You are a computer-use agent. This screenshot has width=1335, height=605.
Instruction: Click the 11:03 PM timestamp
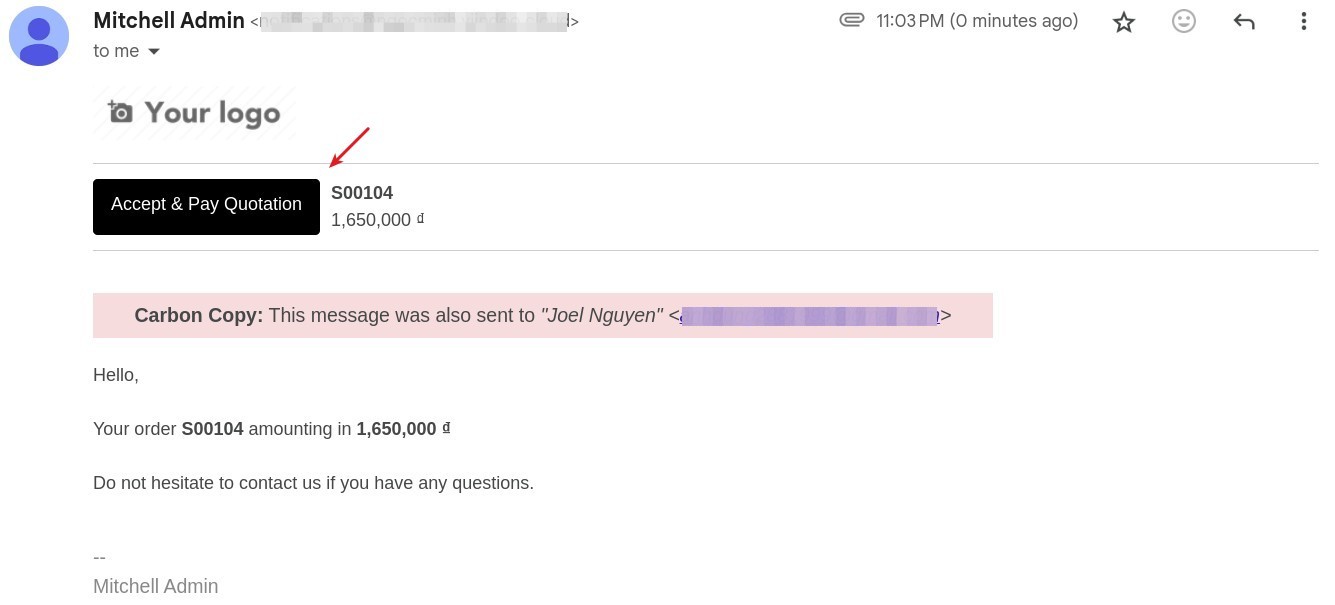coord(977,20)
